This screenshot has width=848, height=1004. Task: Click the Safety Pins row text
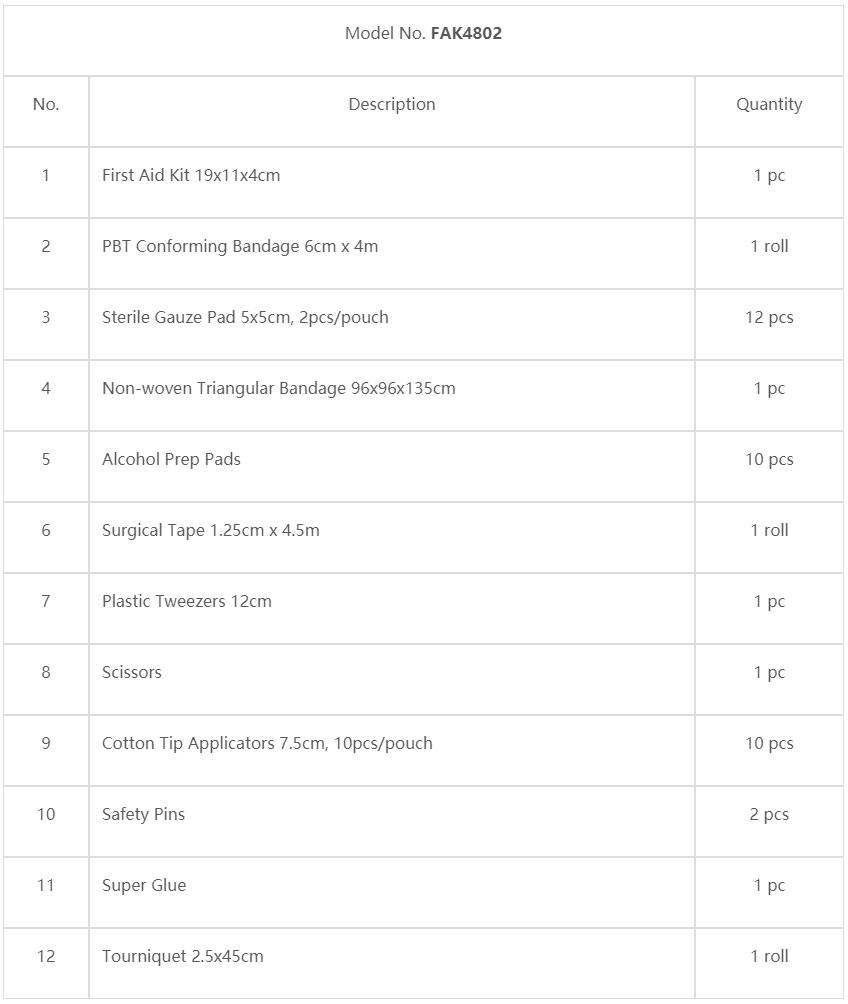(143, 814)
